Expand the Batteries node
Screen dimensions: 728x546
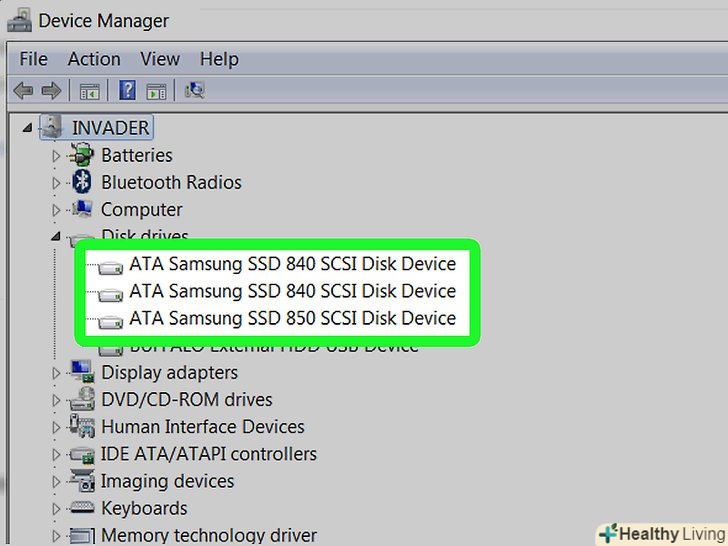tap(56, 156)
